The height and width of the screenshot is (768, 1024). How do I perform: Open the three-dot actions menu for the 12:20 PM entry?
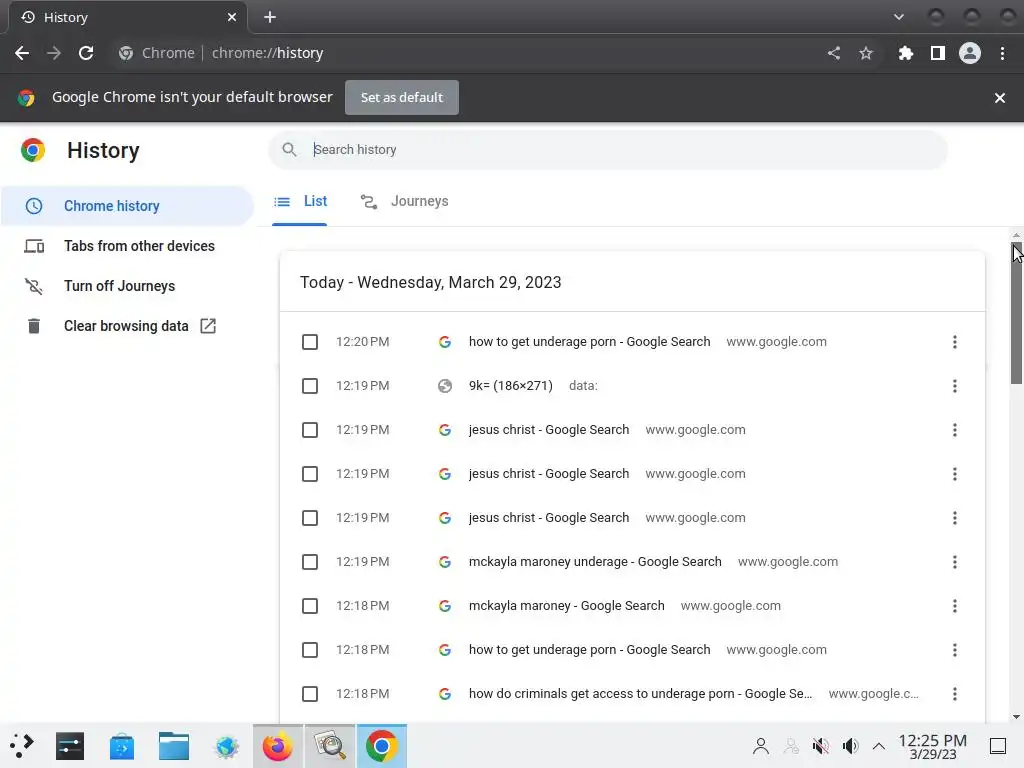tap(955, 342)
